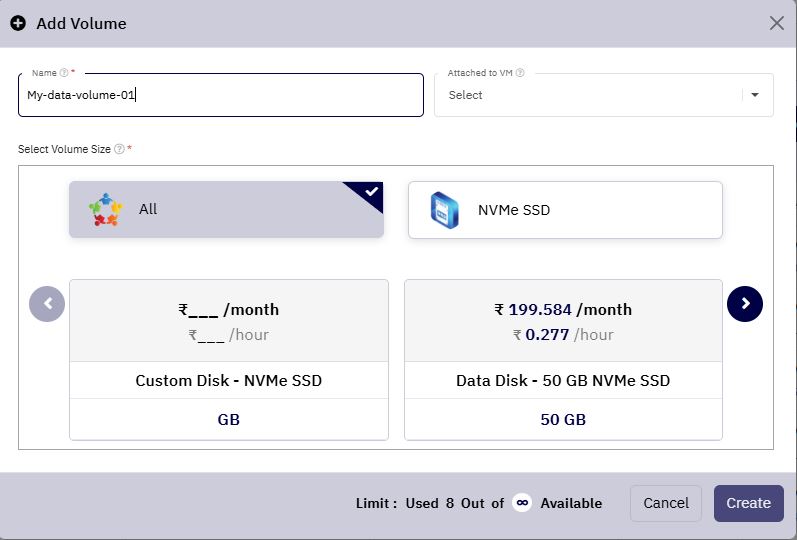
Task: Click the blue NVMe SSD disk icon
Action: 445,209
